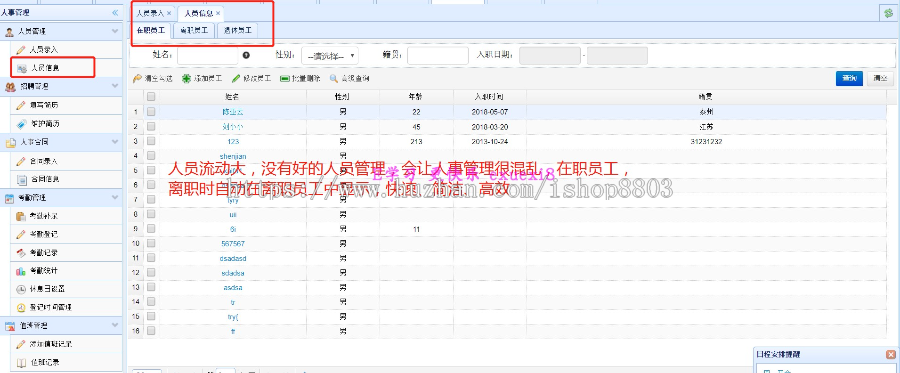Screen dimensions: 900x373
Task: Check the checkbox for asdsa row
Action: pyautogui.click(x=151, y=287)
